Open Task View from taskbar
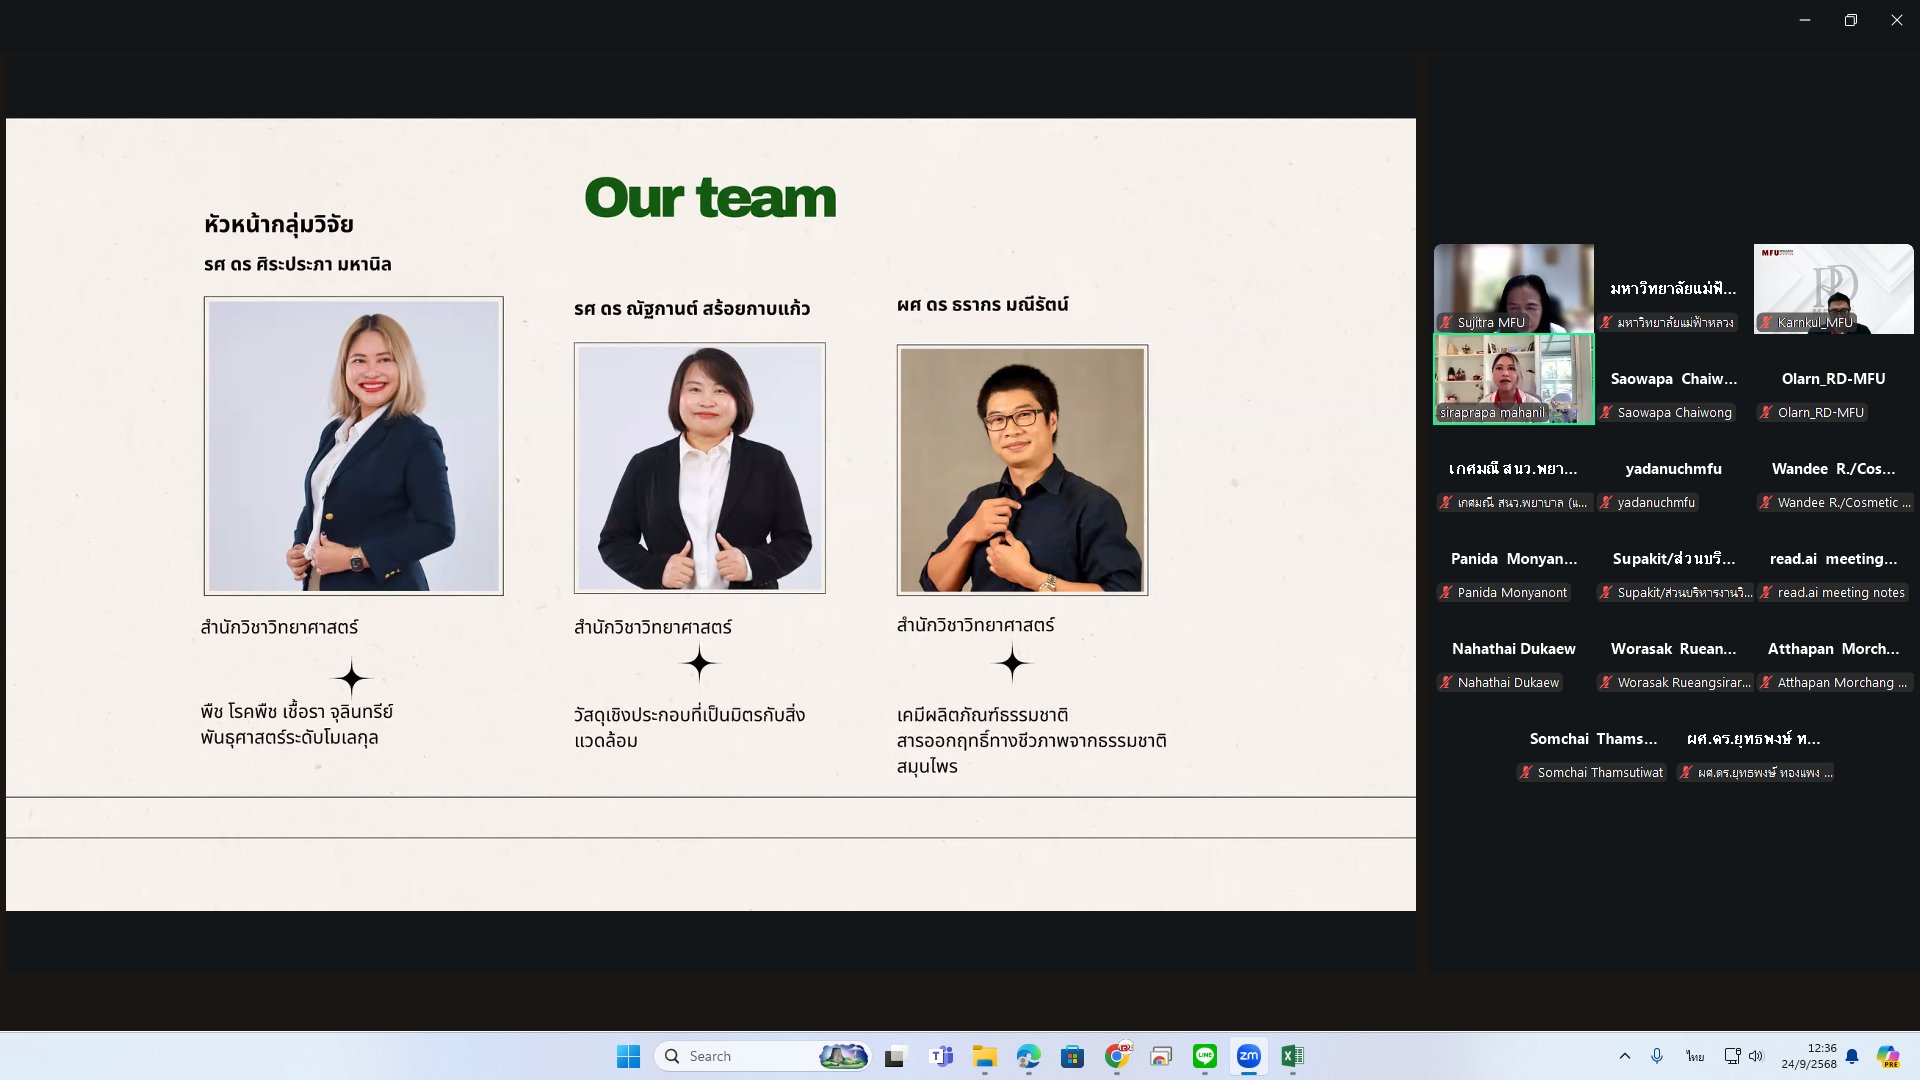This screenshot has width=1920, height=1080. pos(895,1056)
